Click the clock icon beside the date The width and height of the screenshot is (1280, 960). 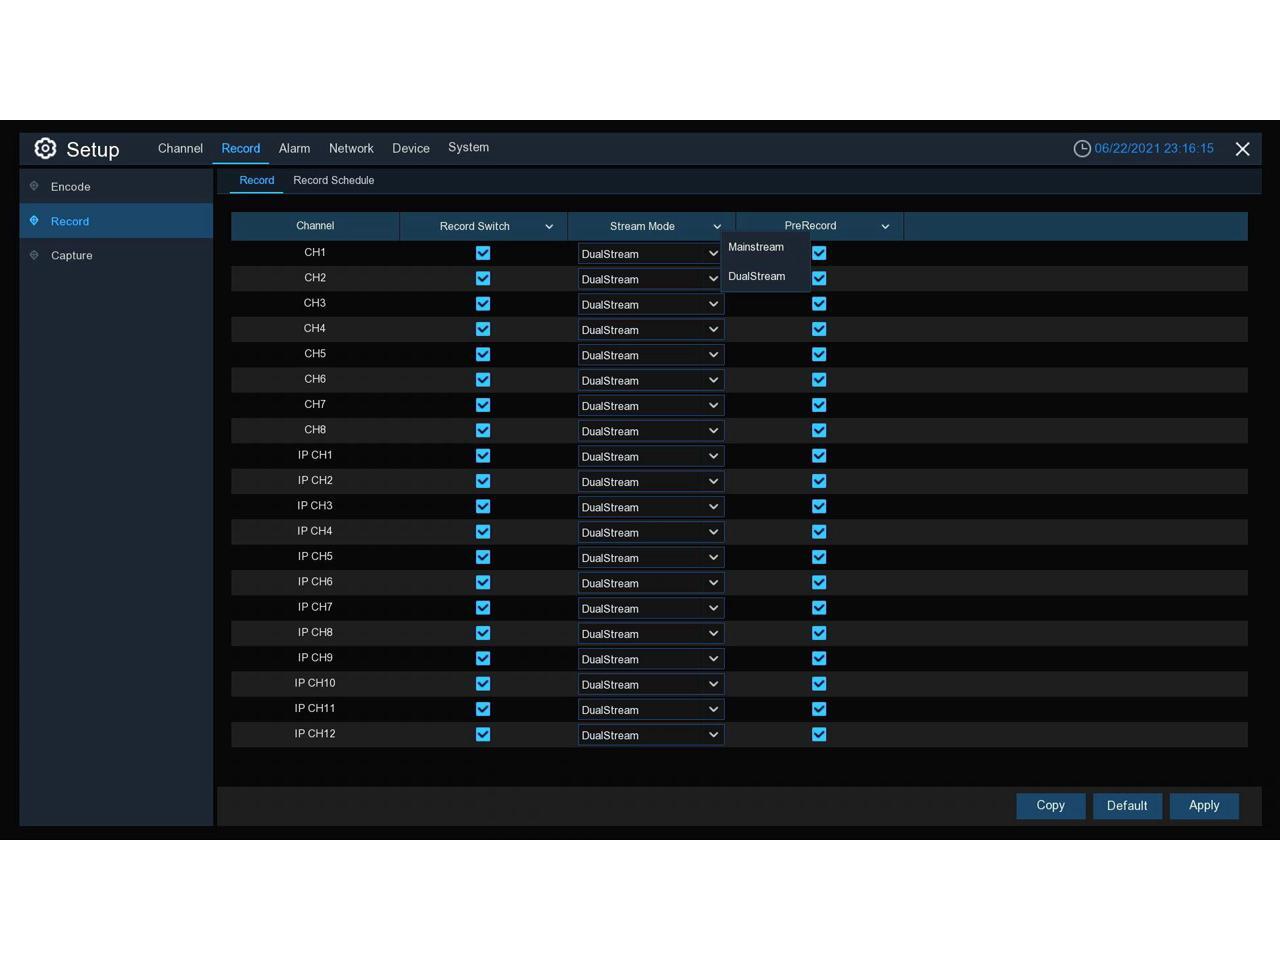1081,149
